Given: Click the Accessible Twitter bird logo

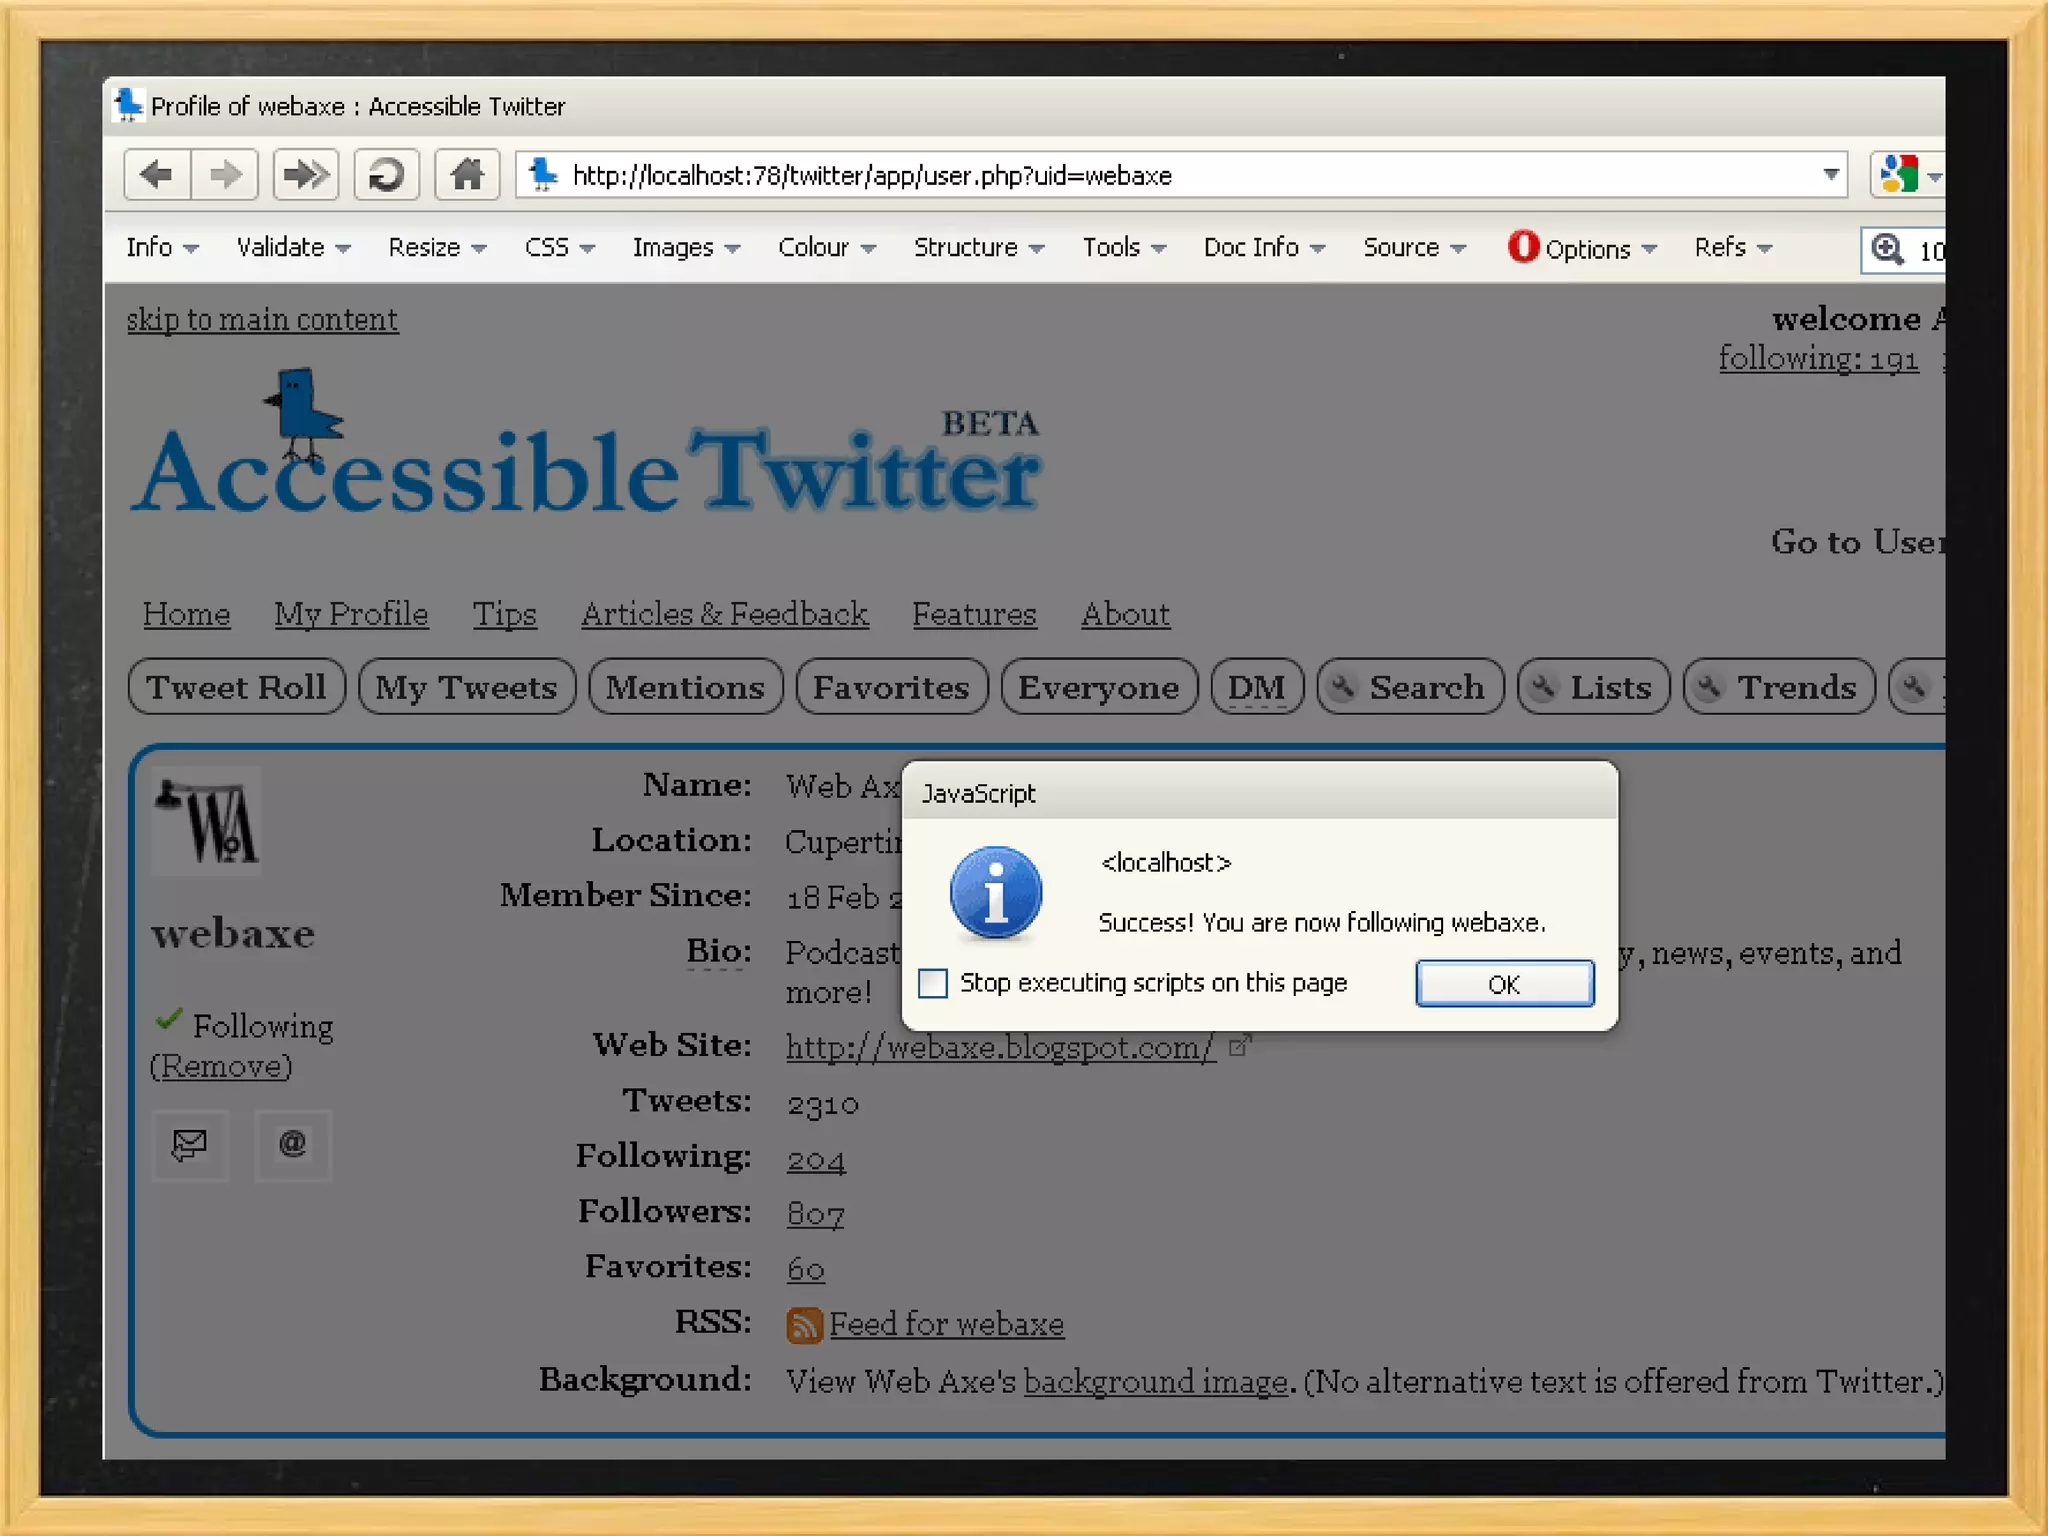Looking at the screenshot, I should 303,415.
